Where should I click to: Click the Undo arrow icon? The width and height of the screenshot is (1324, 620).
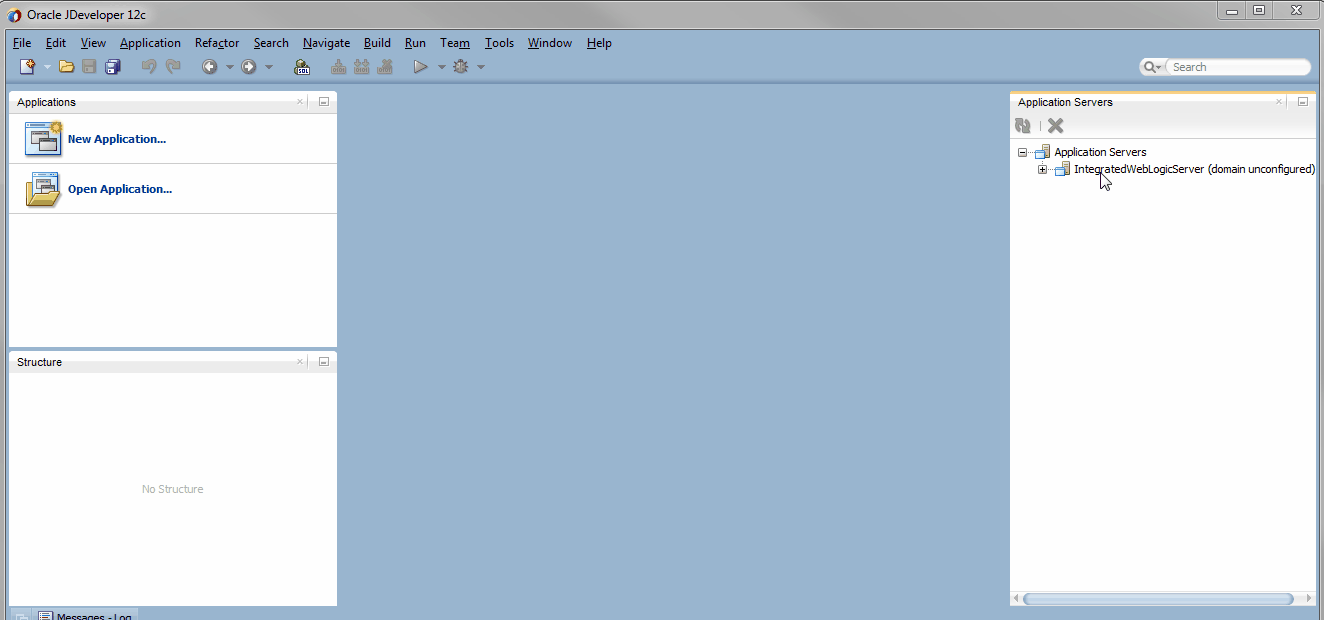[149, 67]
